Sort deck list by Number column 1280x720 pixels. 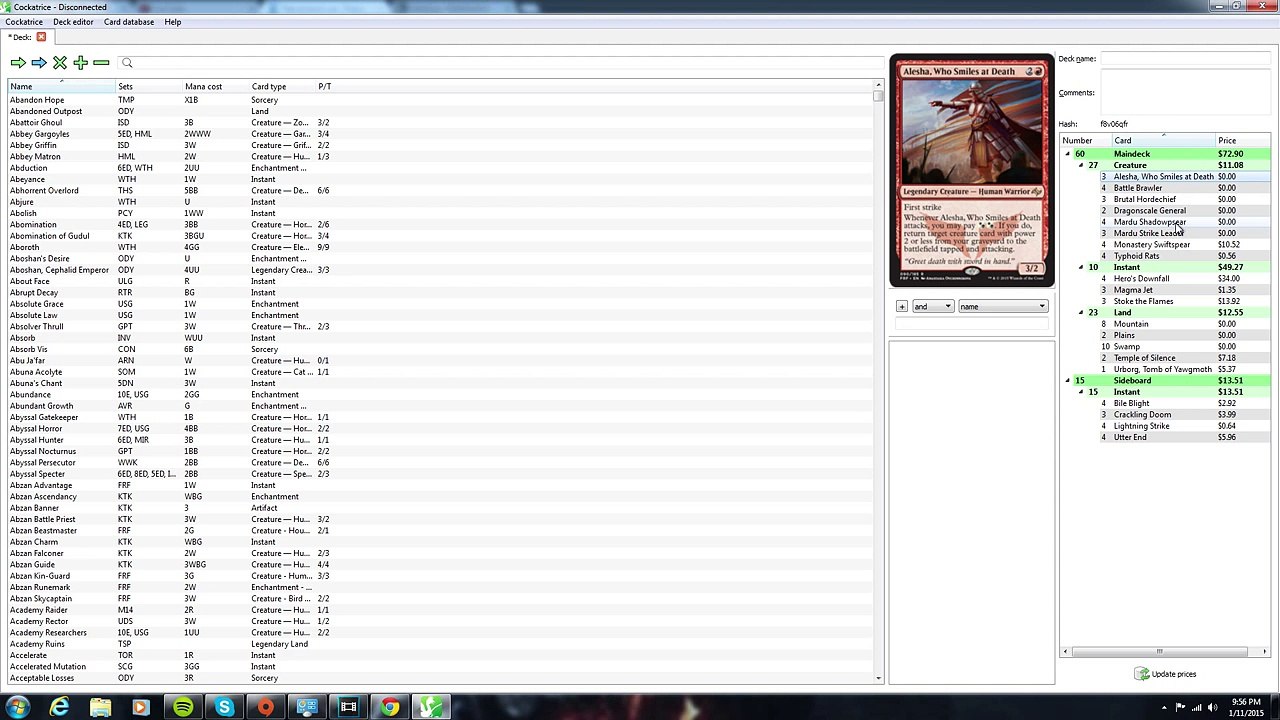(x=1086, y=141)
